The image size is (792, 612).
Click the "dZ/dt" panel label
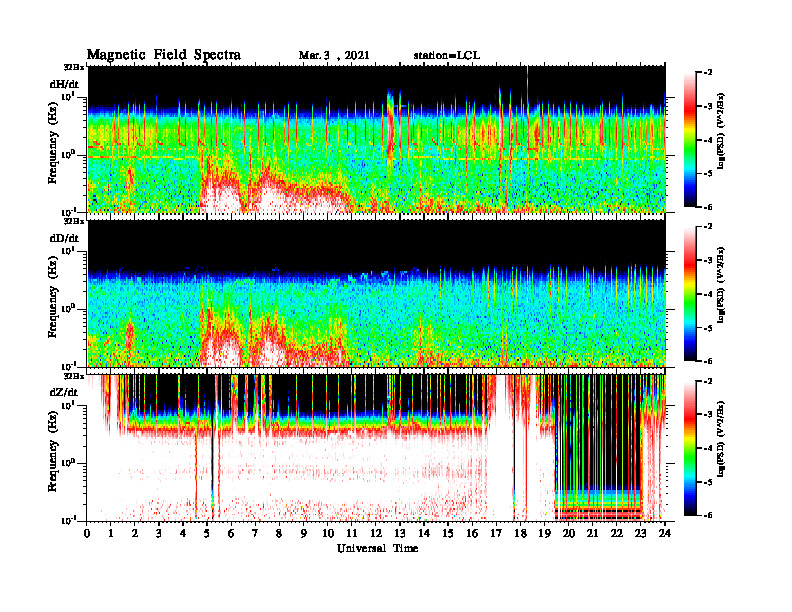click(64, 392)
